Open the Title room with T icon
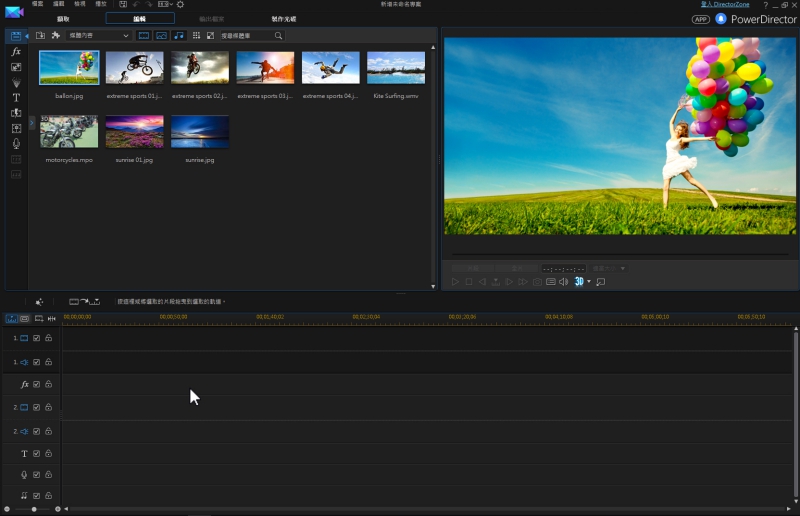This screenshot has width=800, height=516. pyautogui.click(x=16, y=98)
